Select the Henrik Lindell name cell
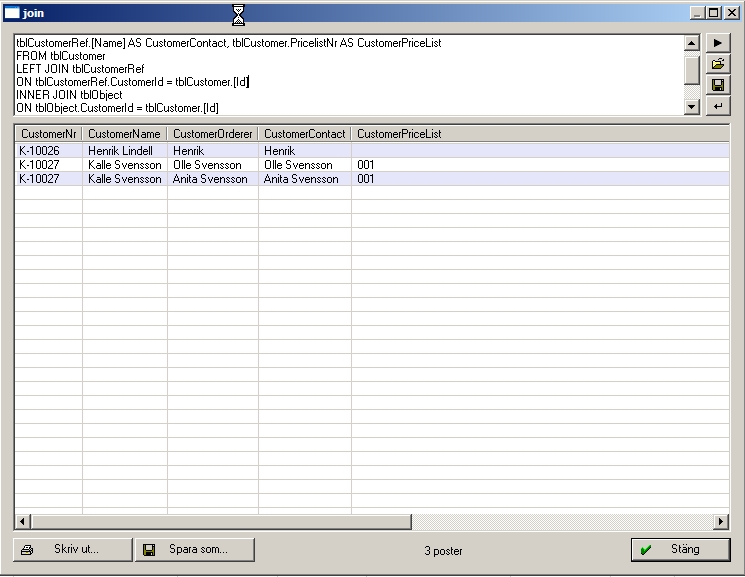745x577 pixels. [124, 151]
